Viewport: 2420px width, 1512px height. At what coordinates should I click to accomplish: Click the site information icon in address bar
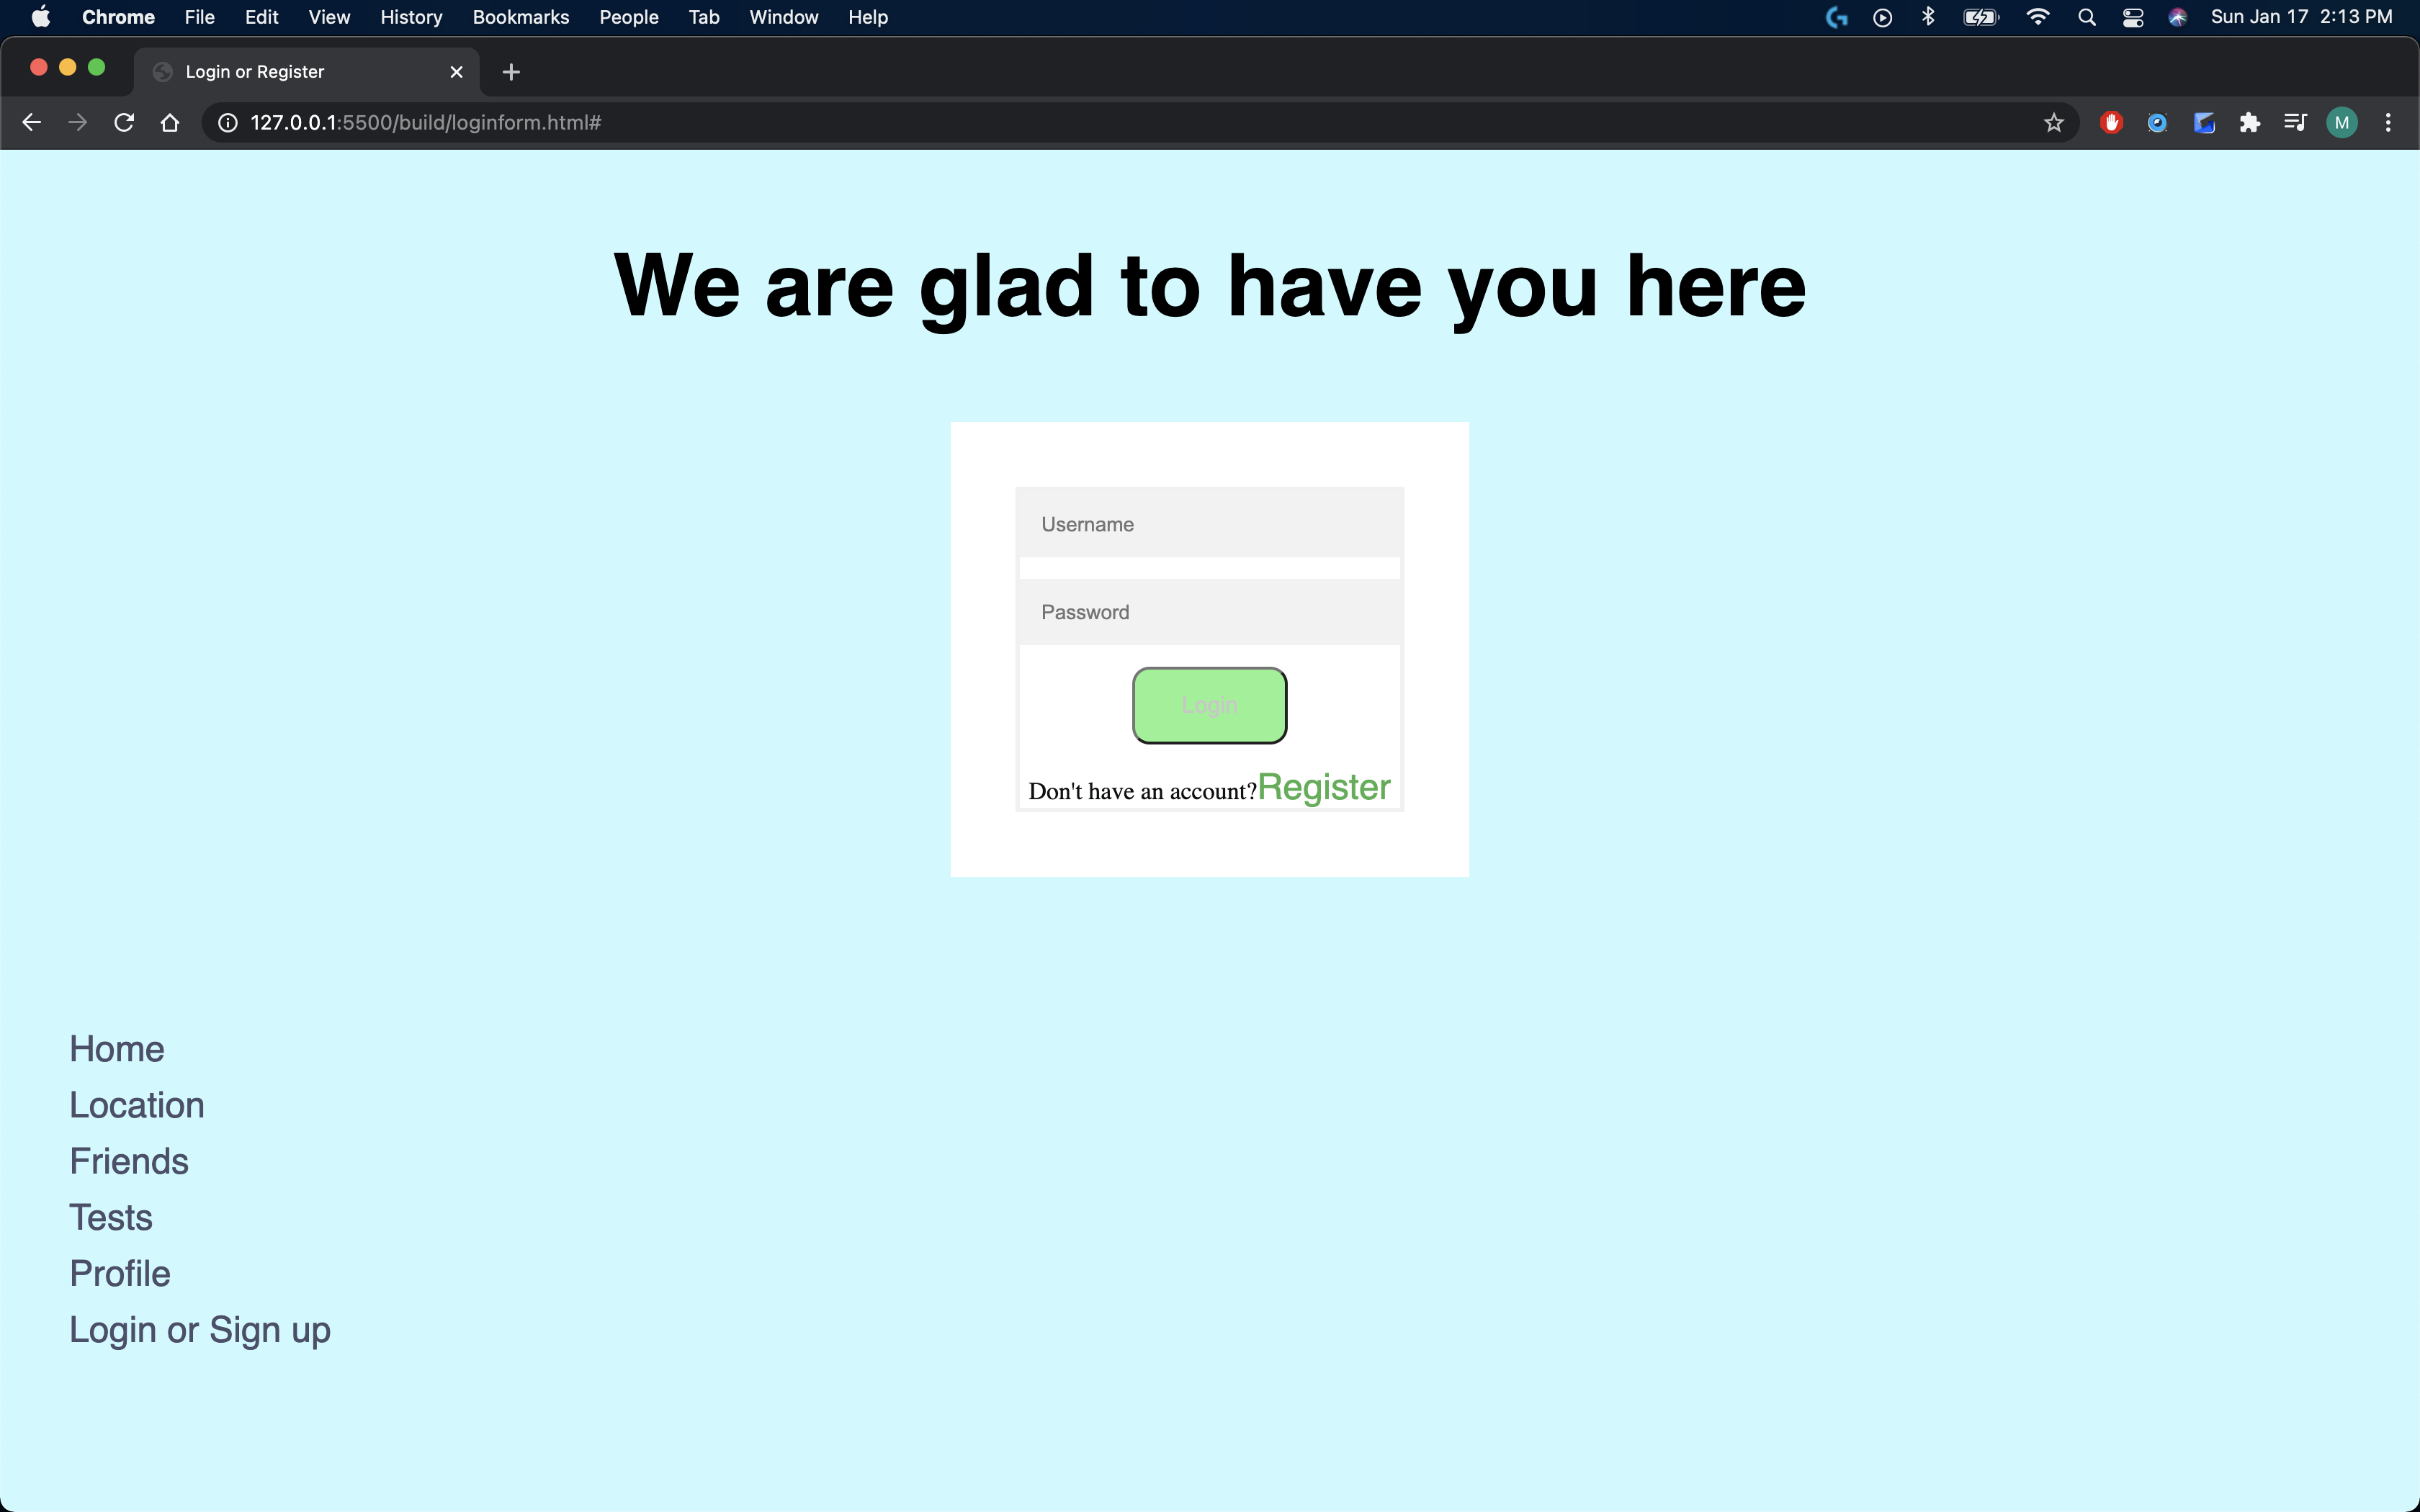(228, 122)
